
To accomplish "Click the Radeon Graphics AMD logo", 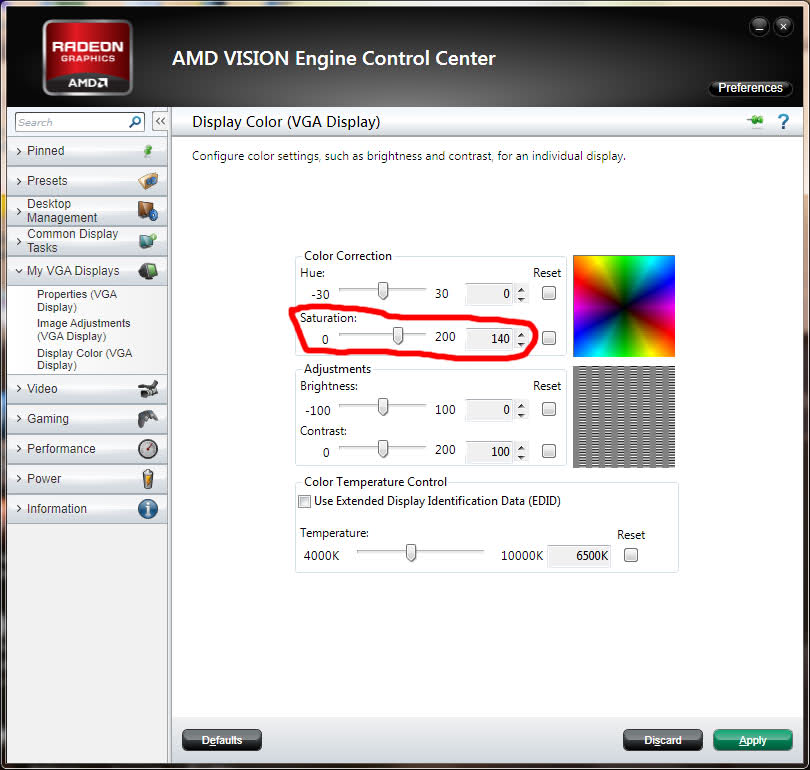I will click(x=87, y=57).
